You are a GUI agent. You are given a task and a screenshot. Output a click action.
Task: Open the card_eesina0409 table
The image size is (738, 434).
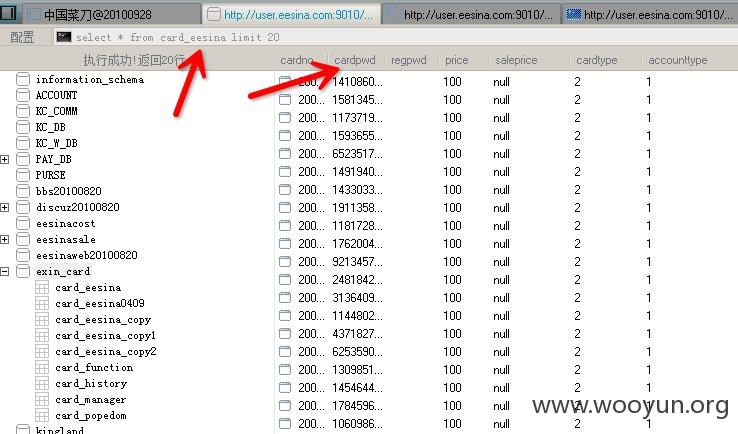tap(100, 303)
